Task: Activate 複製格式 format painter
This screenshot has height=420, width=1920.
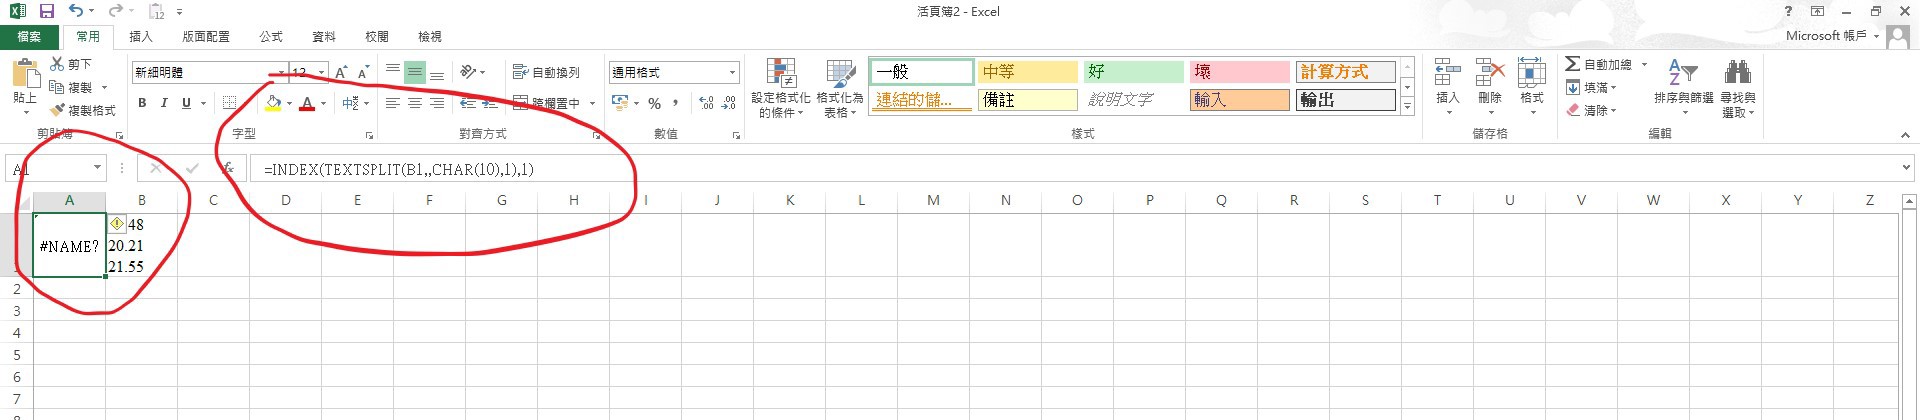Action: click(x=83, y=110)
